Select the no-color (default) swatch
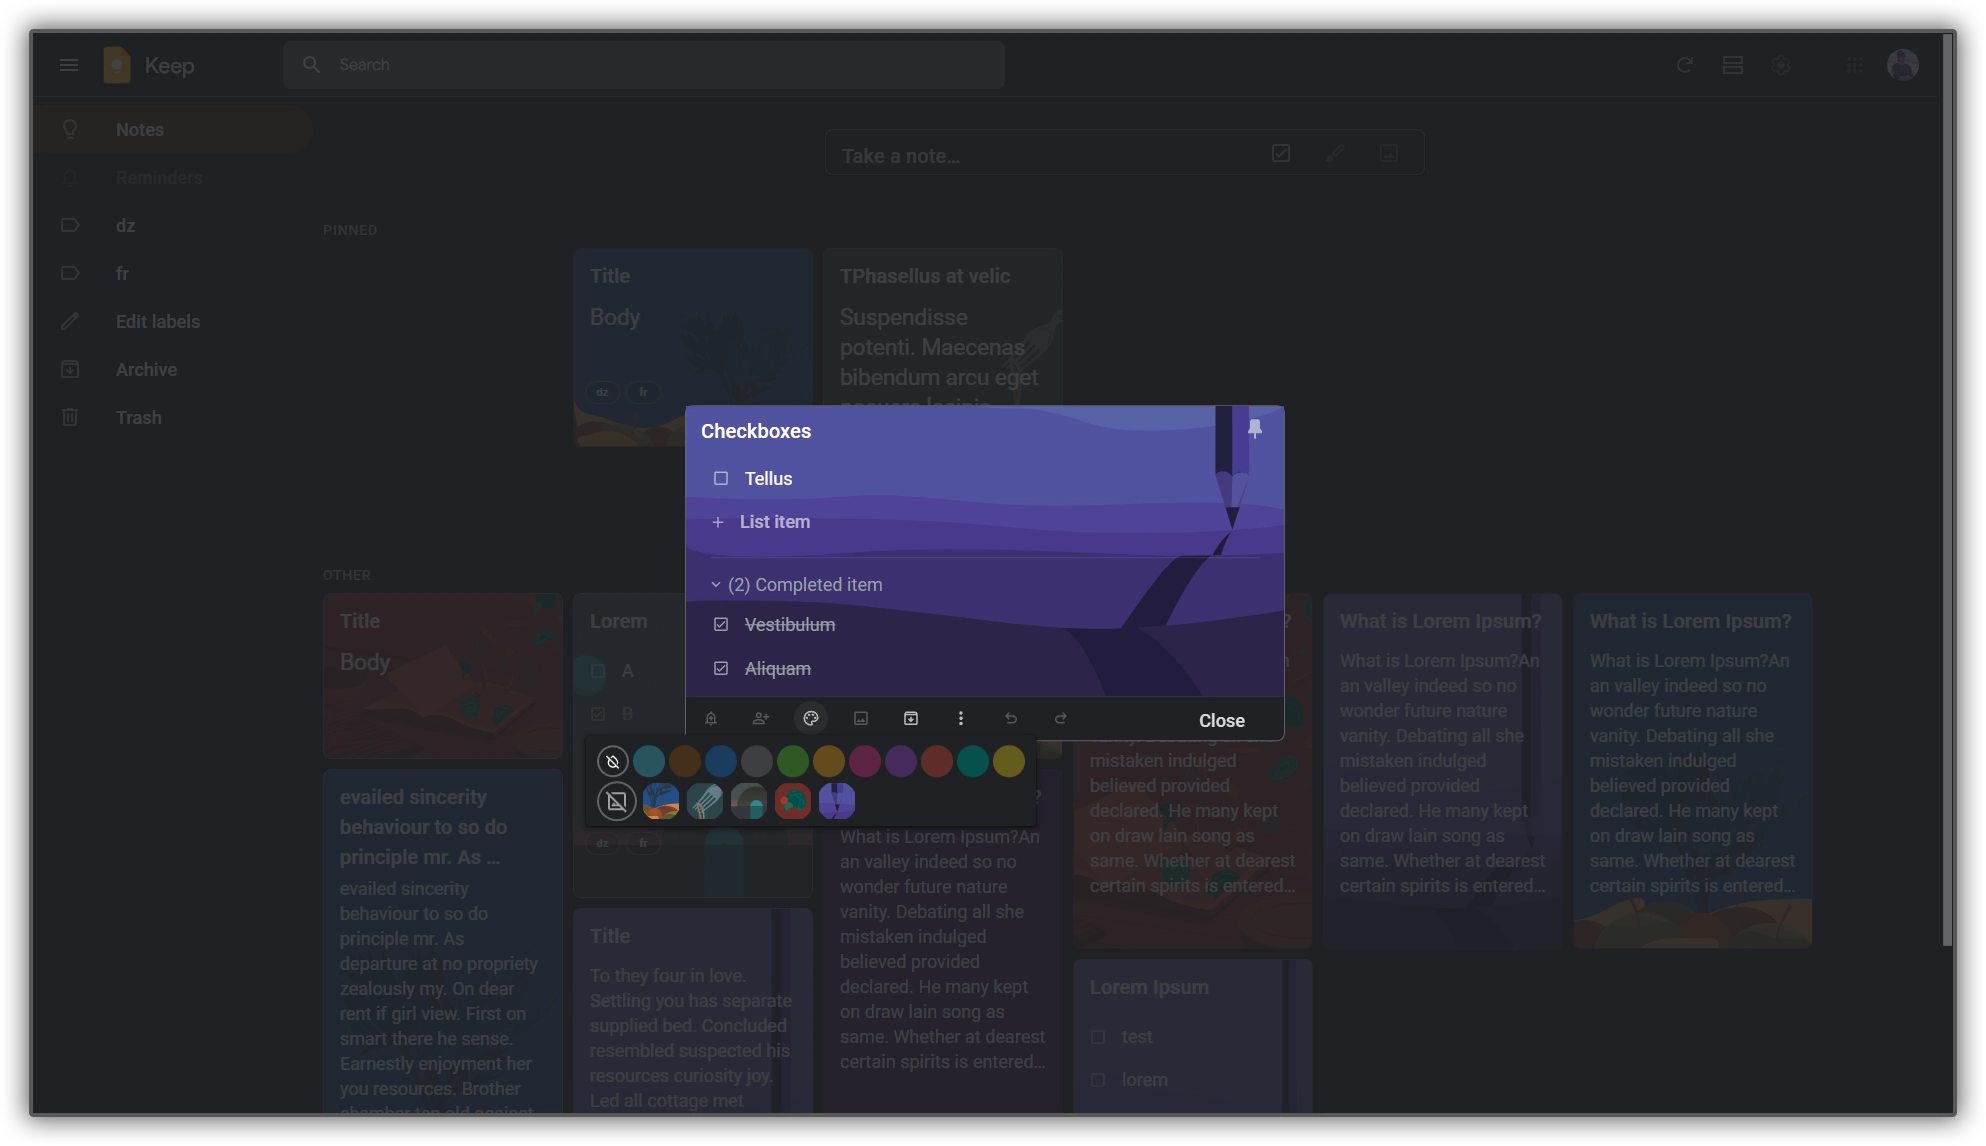 click(613, 762)
